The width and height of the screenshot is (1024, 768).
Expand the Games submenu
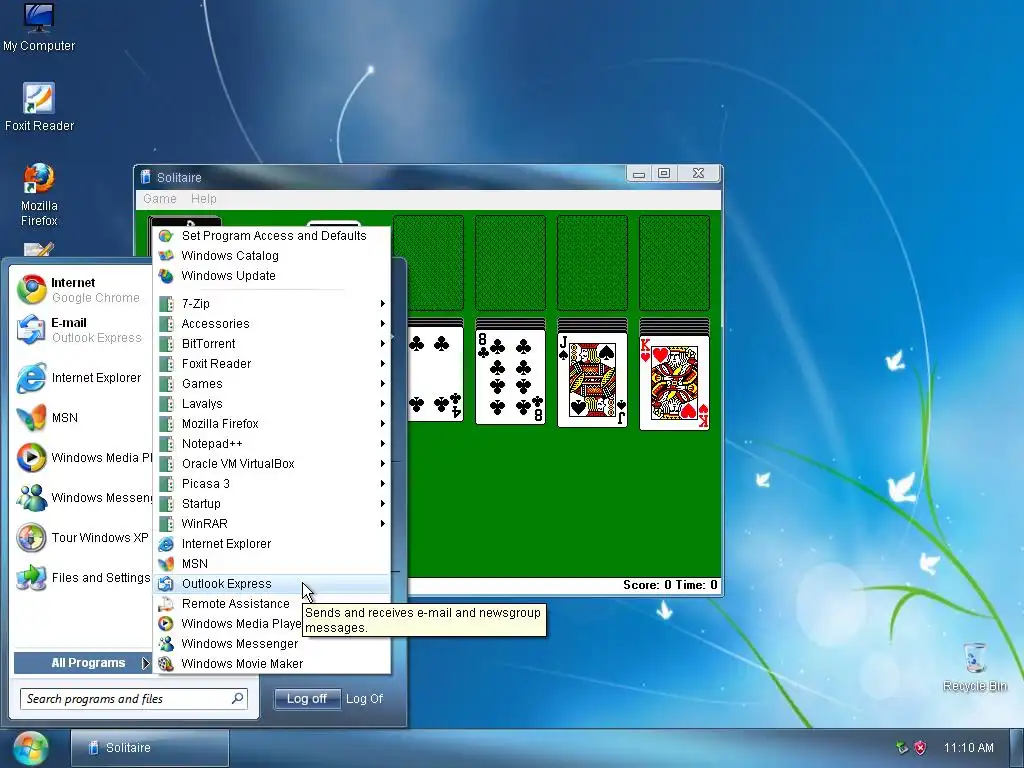point(272,384)
